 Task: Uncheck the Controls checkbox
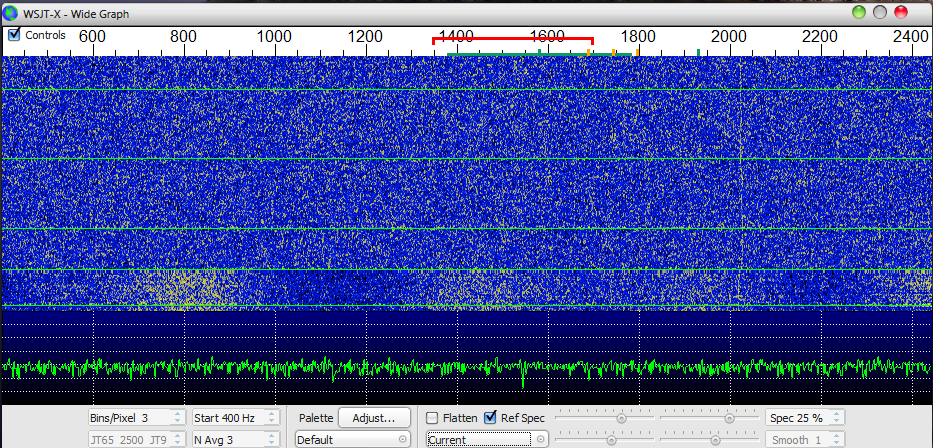[14, 35]
